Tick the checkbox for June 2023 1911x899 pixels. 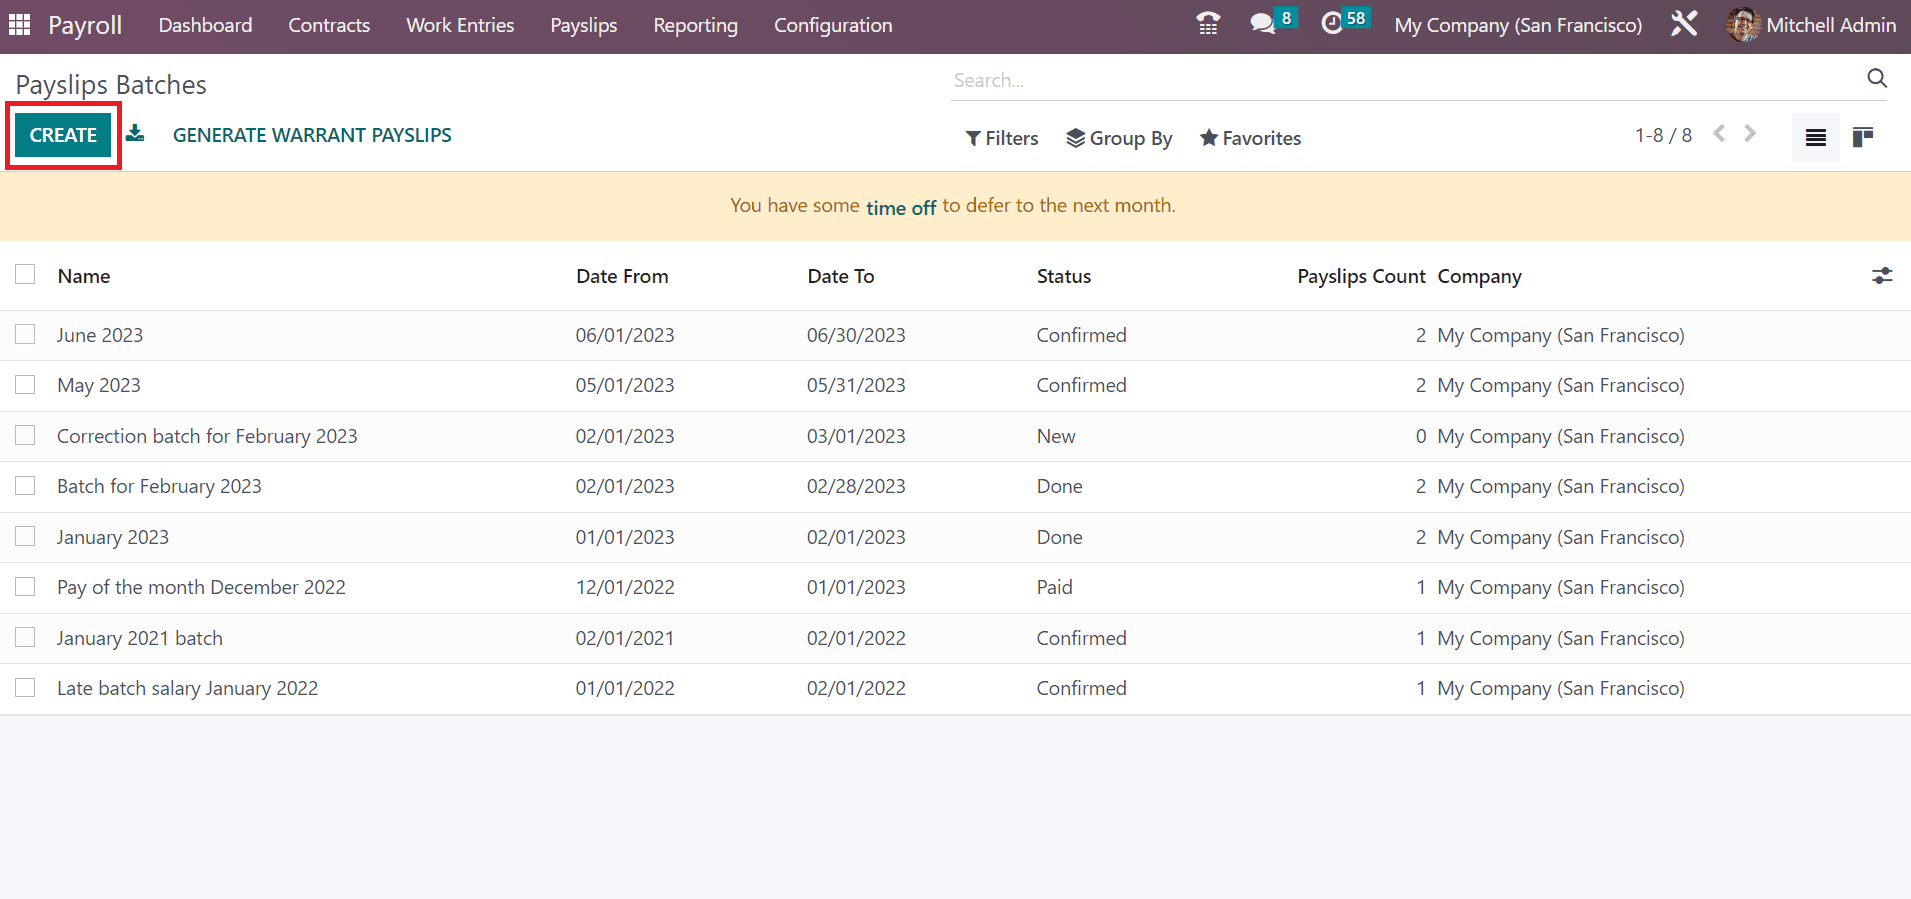pos(25,334)
